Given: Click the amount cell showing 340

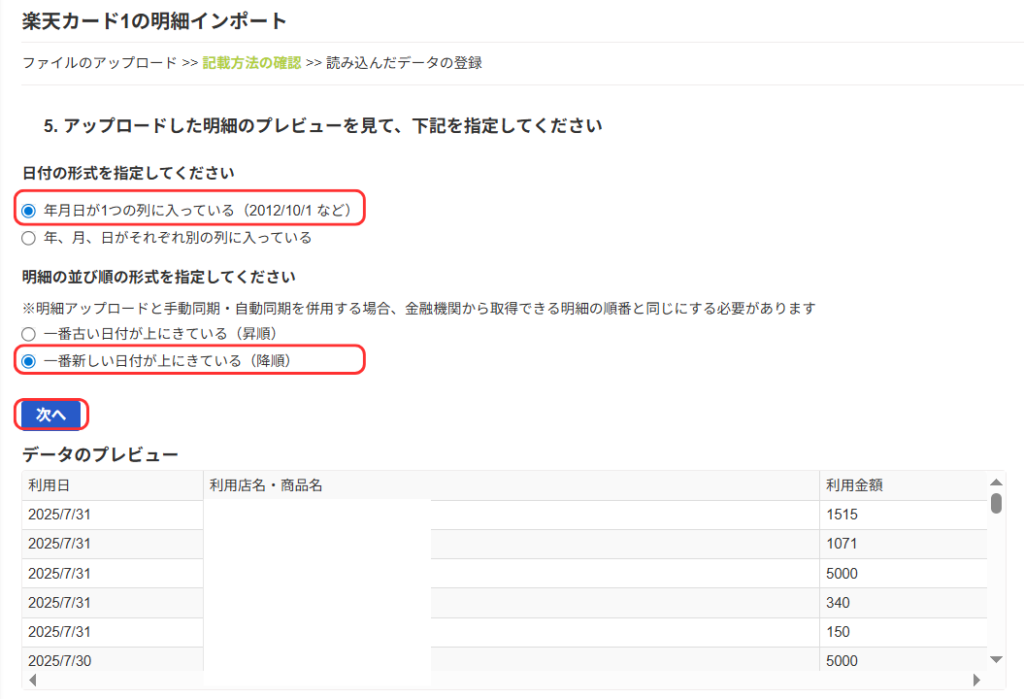Looking at the screenshot, I should coord(839,603).
